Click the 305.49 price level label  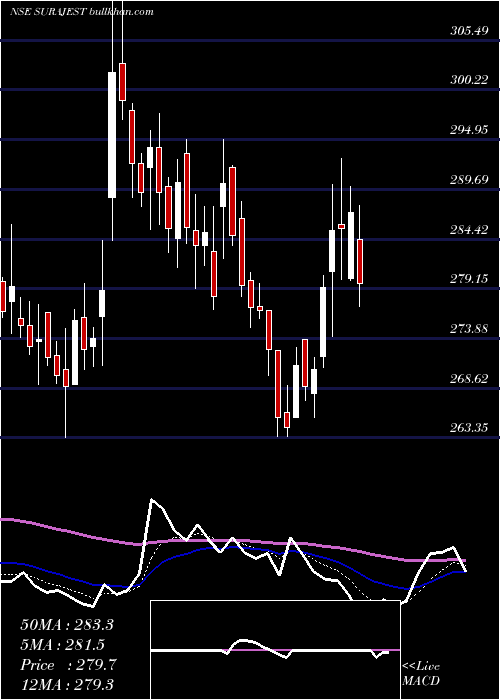469,31
